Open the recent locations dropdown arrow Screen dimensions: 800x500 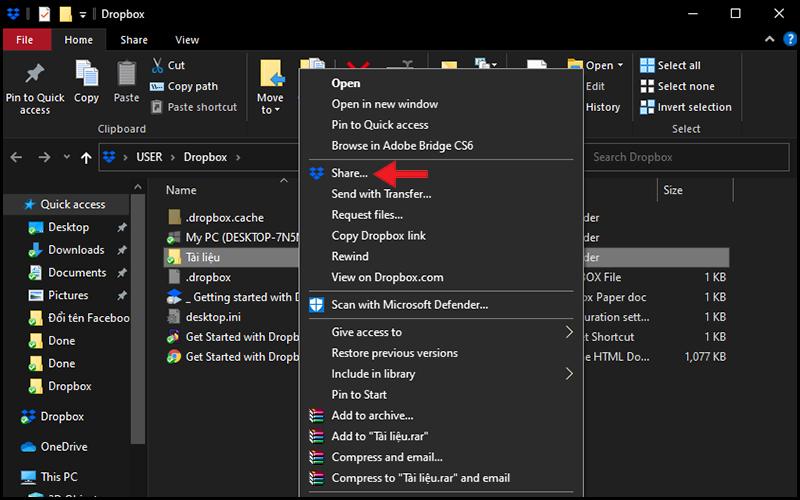tap(66, 157)
